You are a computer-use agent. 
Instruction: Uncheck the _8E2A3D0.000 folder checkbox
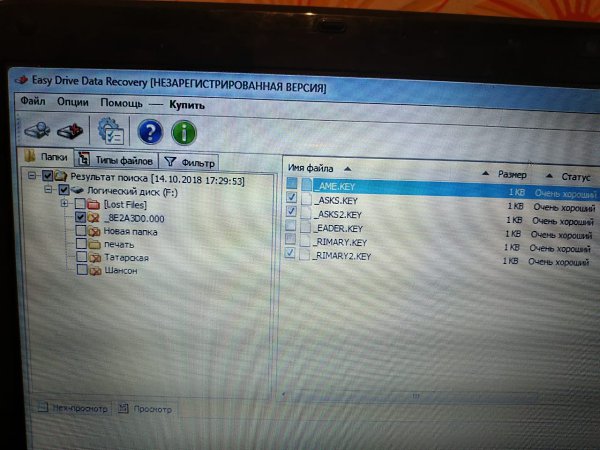(x=80, y=217)
